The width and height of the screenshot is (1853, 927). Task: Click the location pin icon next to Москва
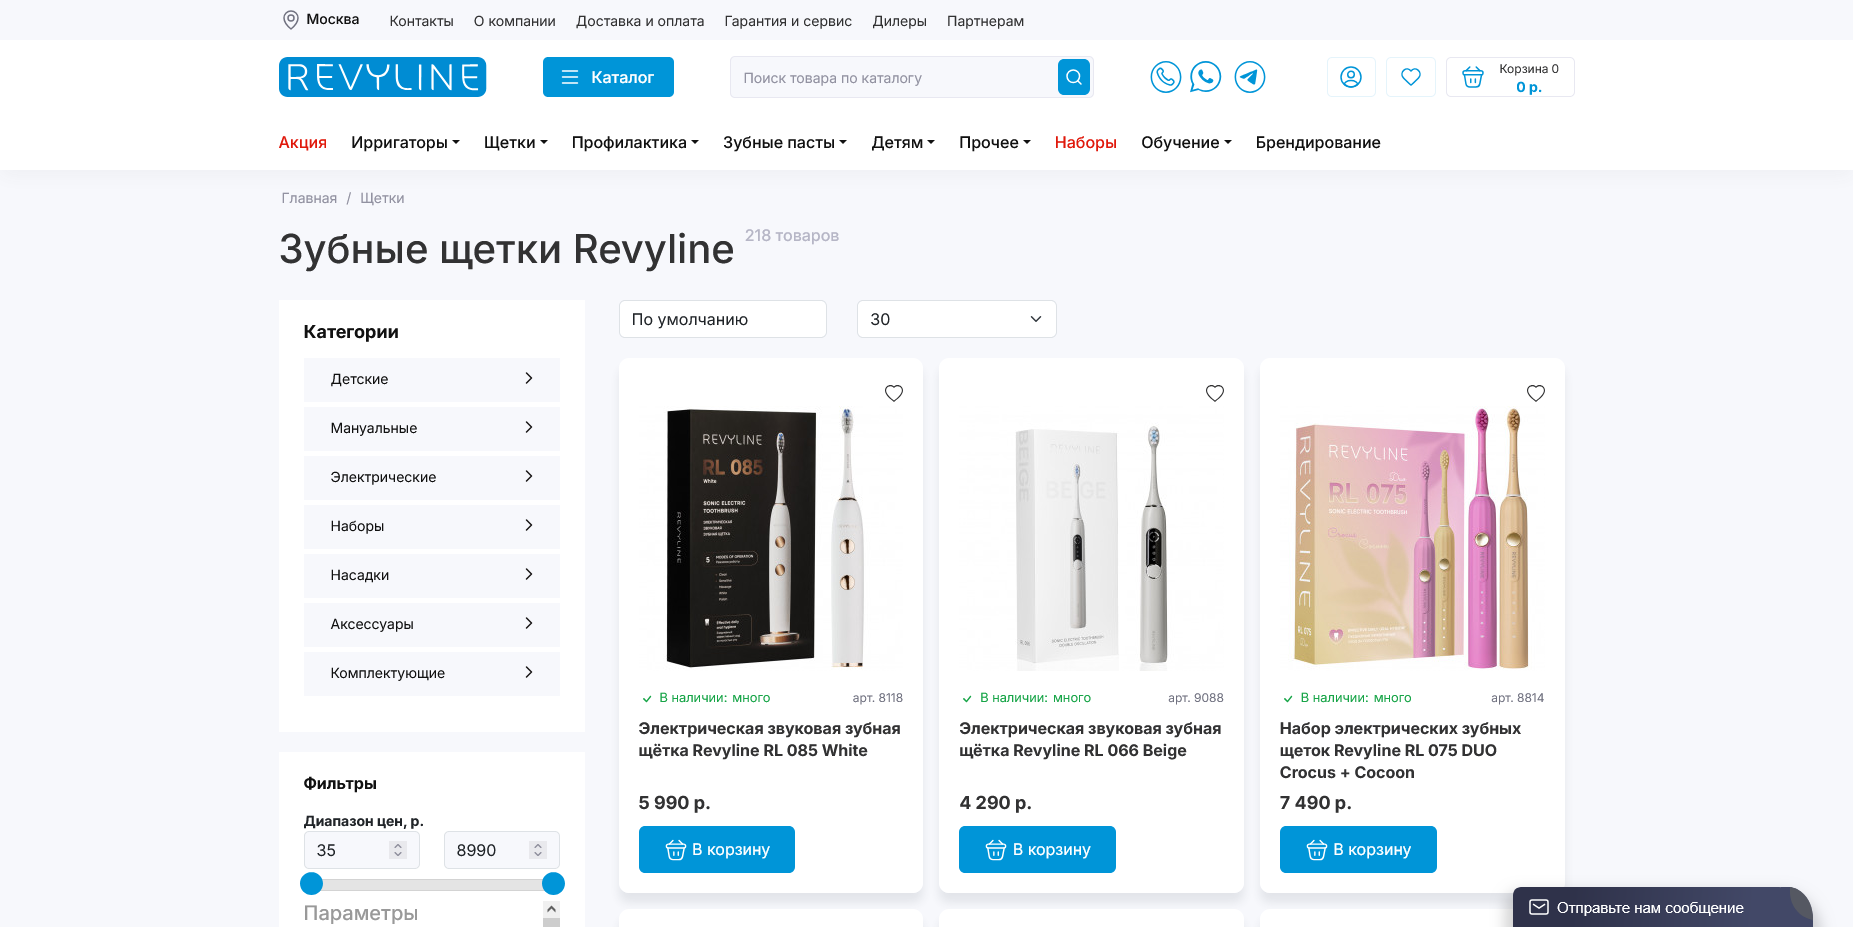290,20
